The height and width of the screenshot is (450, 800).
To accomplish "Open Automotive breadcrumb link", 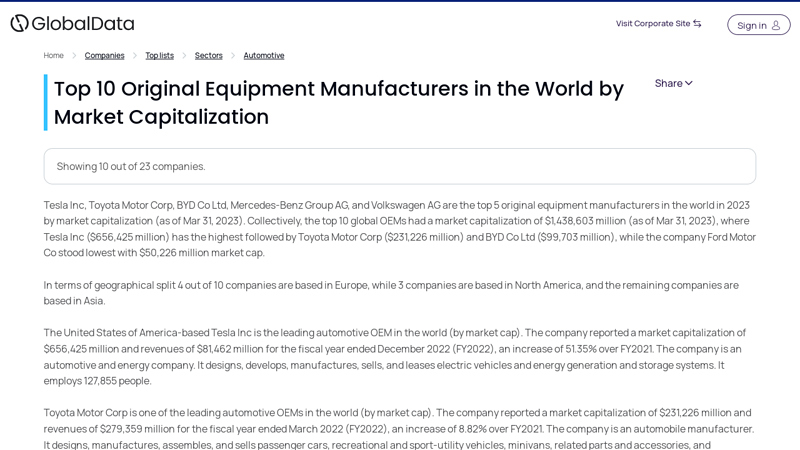I will [x=264, y=55].
